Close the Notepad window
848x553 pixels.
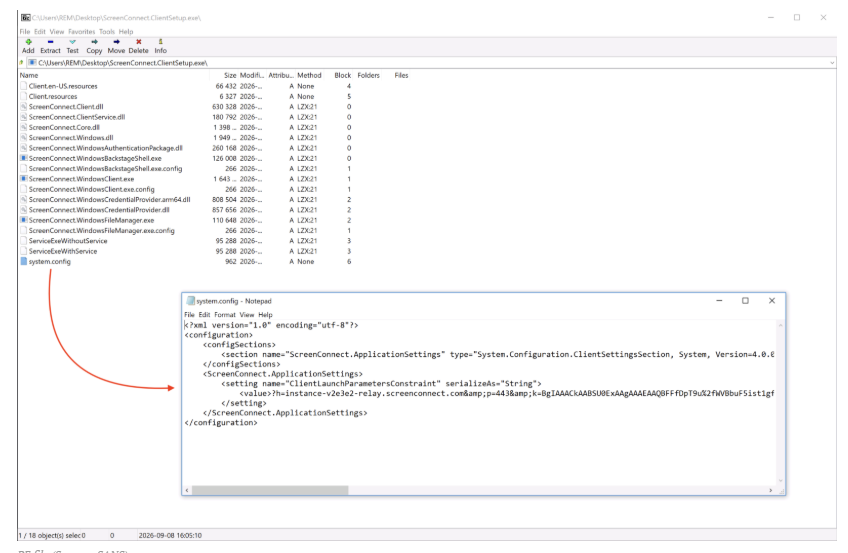[x=772, y=301]
